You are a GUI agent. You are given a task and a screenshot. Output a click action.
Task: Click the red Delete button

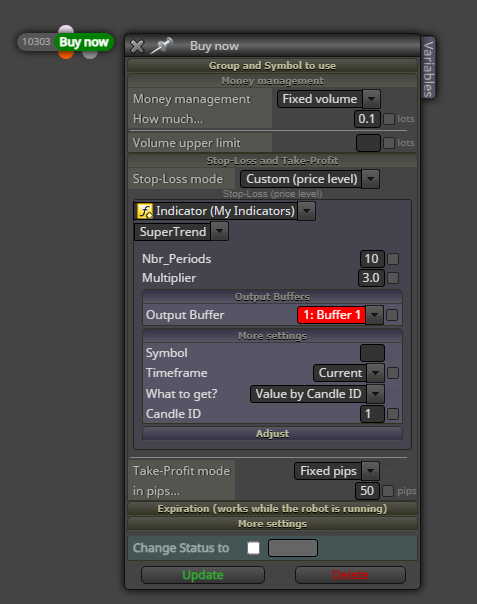coord(350,575)
